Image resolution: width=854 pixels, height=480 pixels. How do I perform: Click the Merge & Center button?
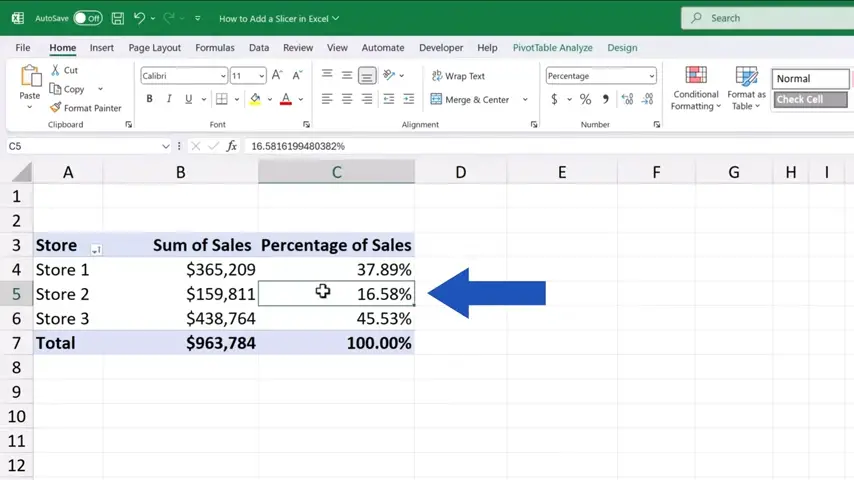(x=470, y=99)
